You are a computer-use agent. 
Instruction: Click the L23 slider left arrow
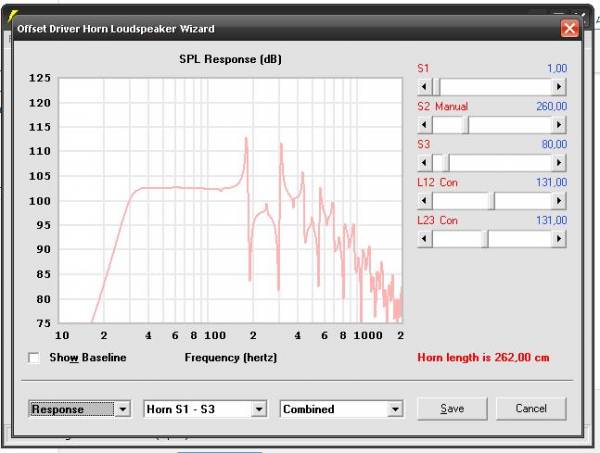[424, 238]
